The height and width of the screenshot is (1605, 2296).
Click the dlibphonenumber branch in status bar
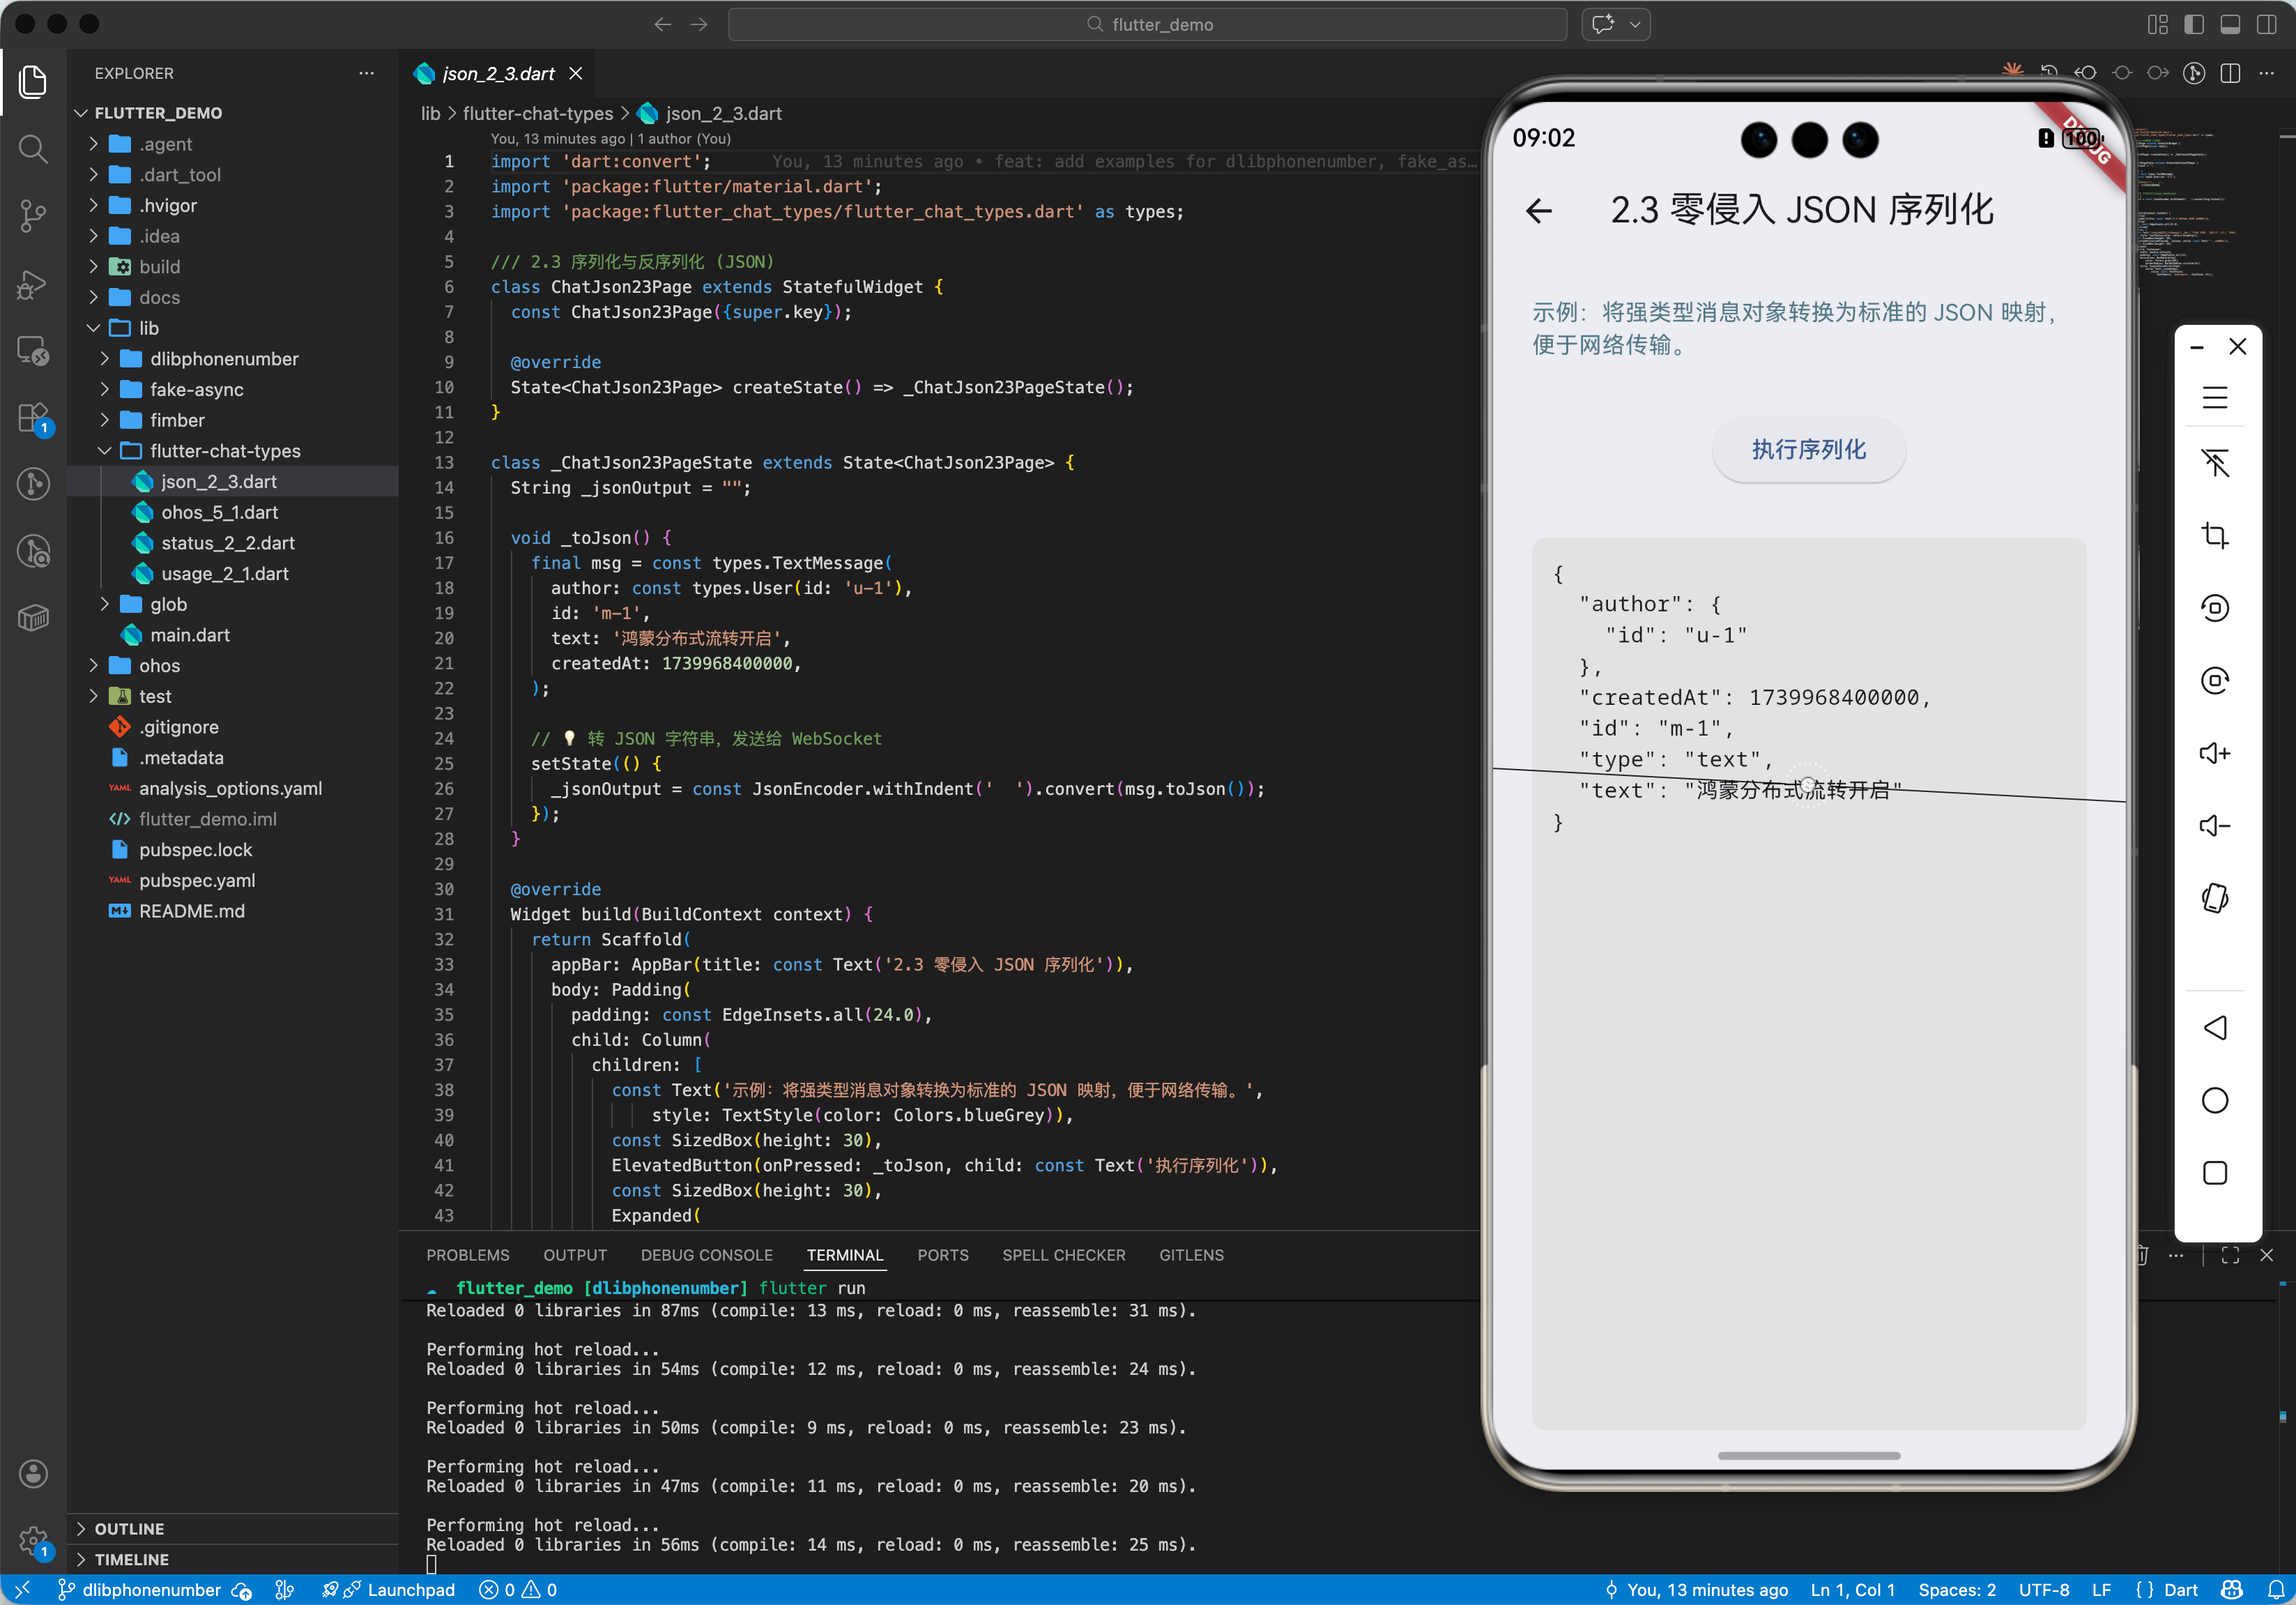point(150,1590)
